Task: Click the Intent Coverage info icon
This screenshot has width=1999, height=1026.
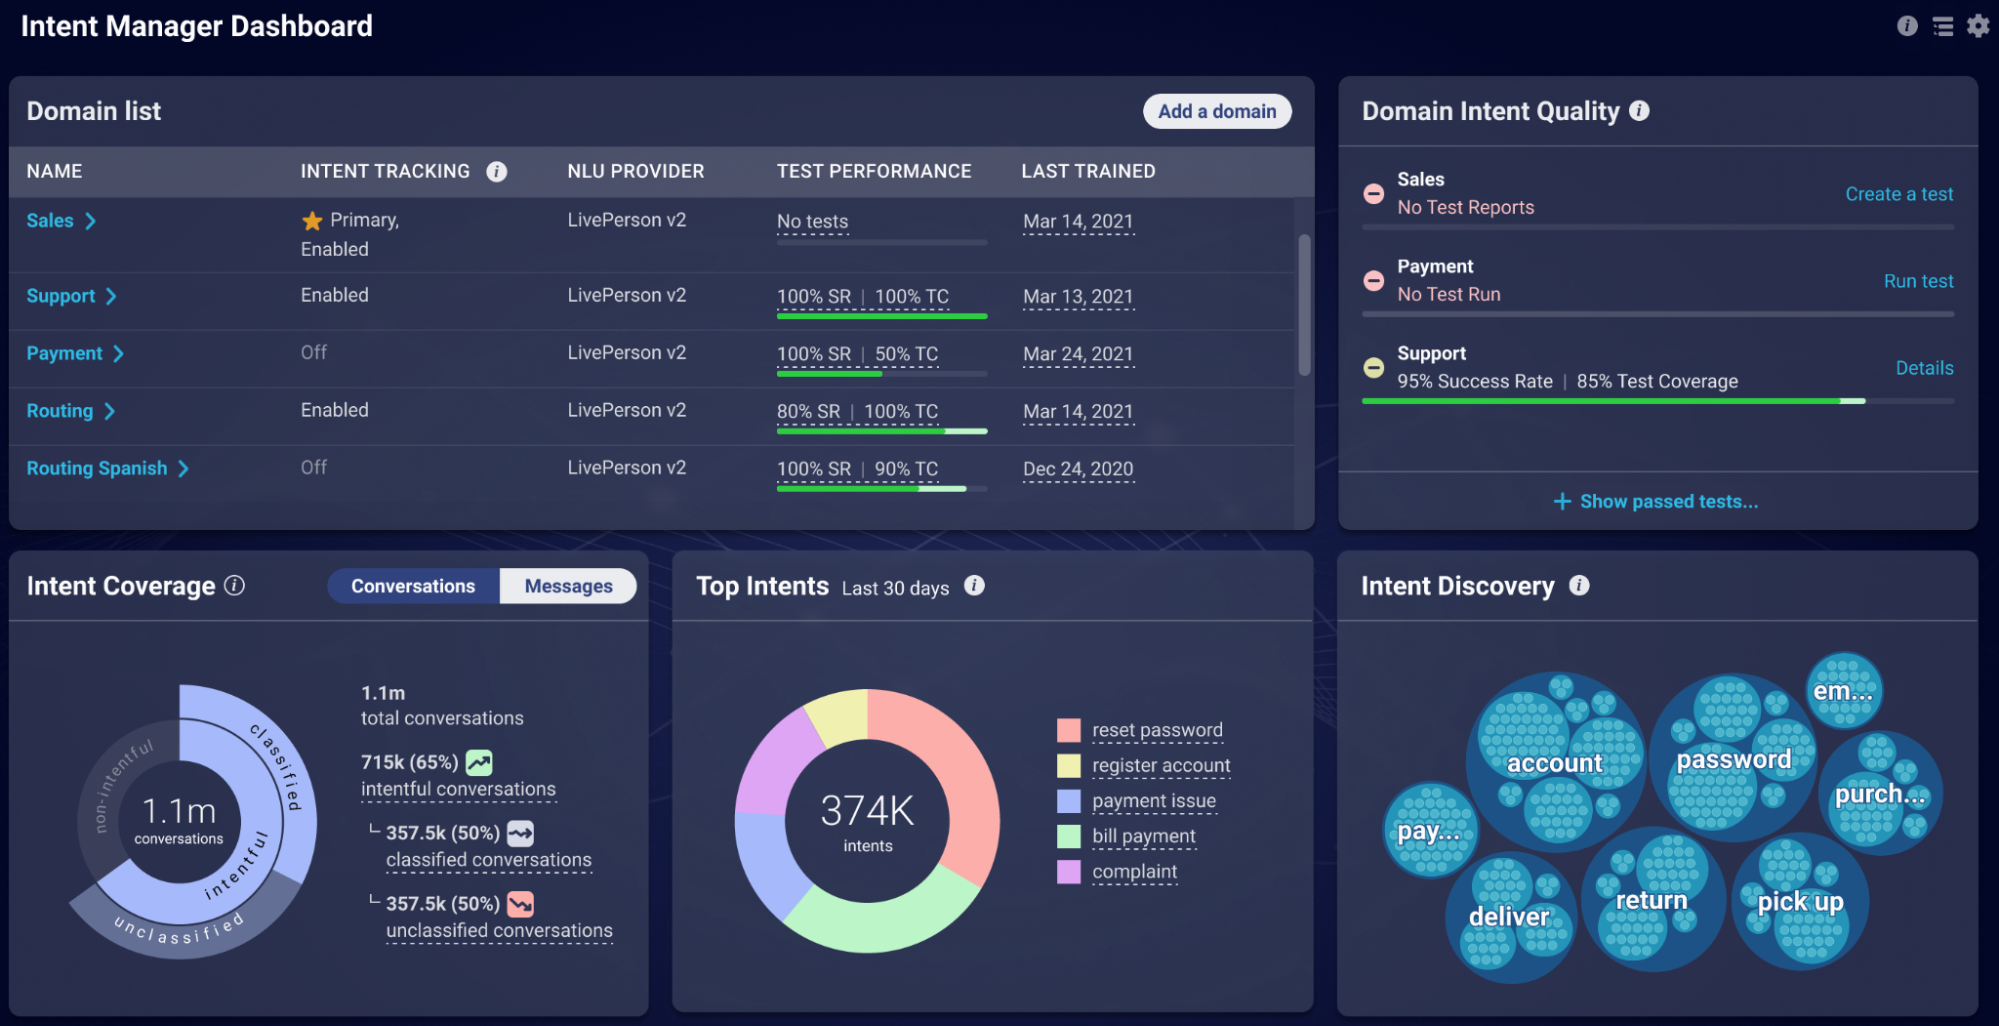Action: click(x=234, y=586)
